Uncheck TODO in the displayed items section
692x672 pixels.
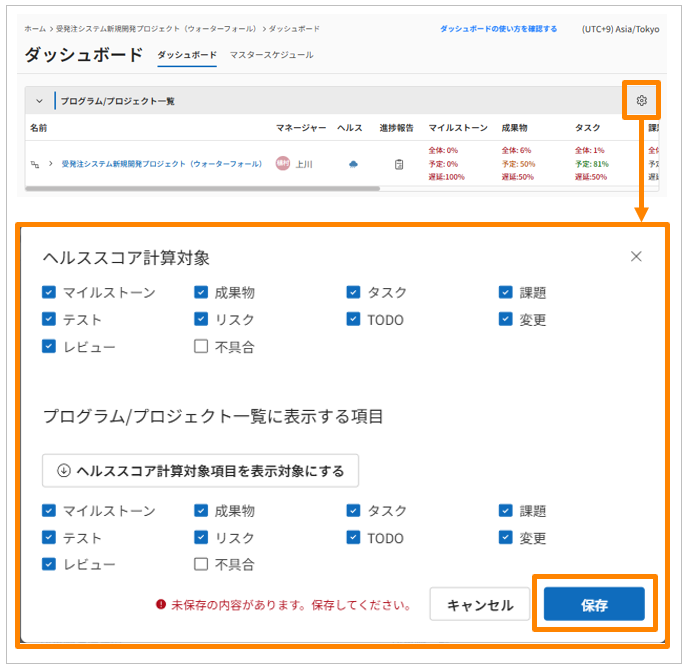point(353,538)
